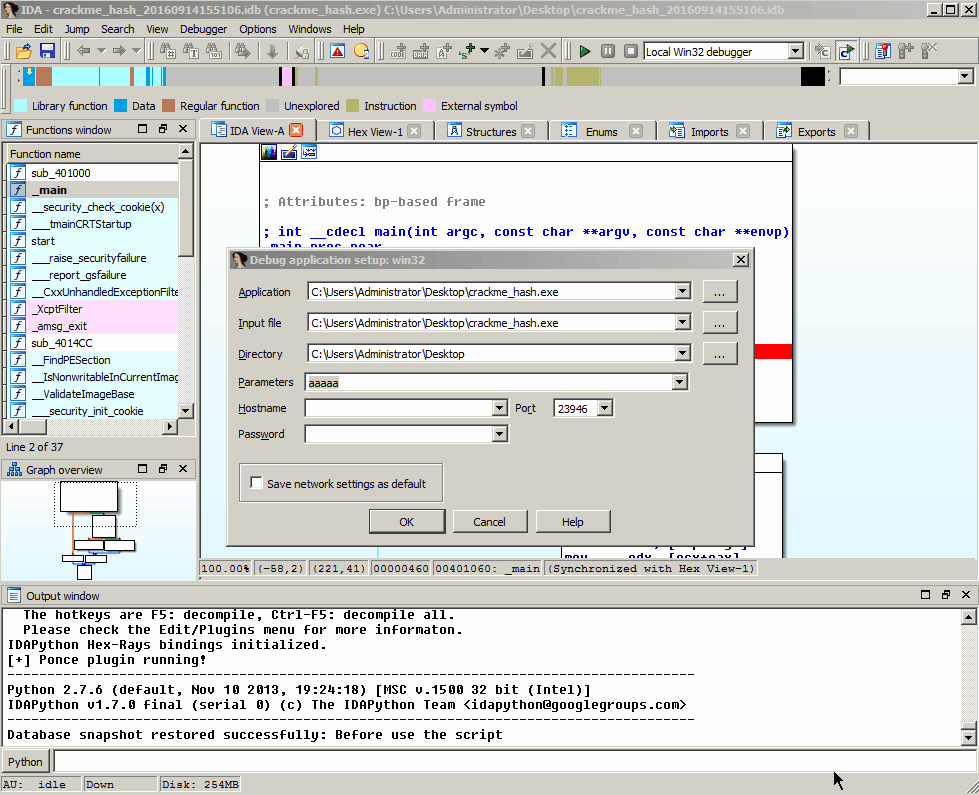Click the Functions window float icon
979x795 pixels.
tap(163, 129)
